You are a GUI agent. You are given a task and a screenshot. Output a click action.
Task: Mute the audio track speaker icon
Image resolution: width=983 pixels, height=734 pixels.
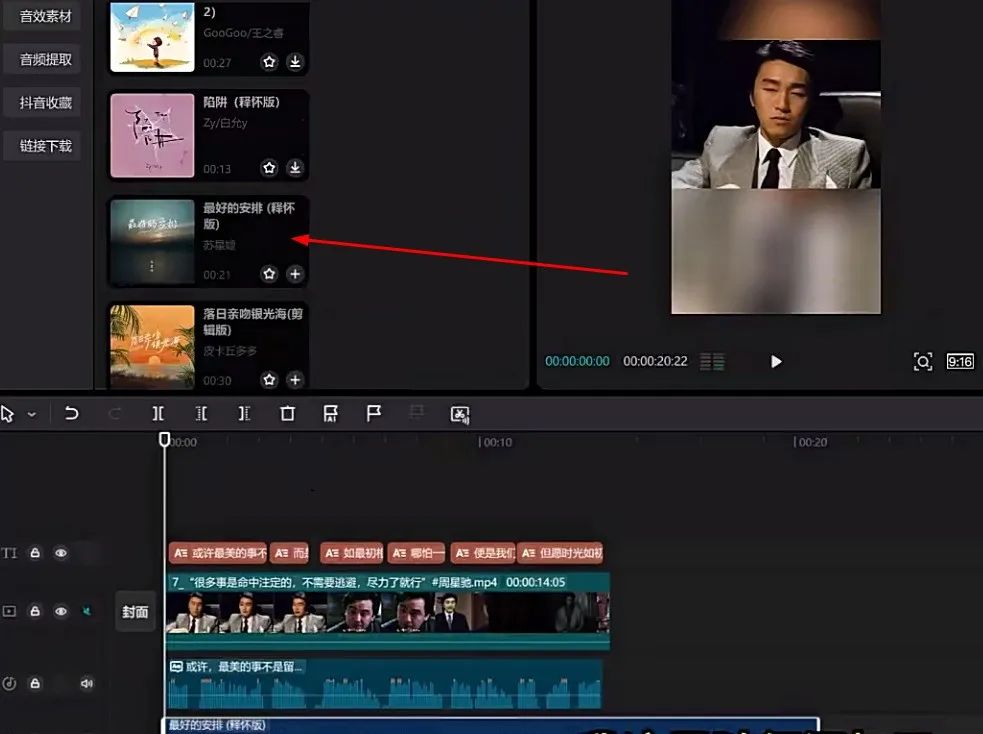85,682
